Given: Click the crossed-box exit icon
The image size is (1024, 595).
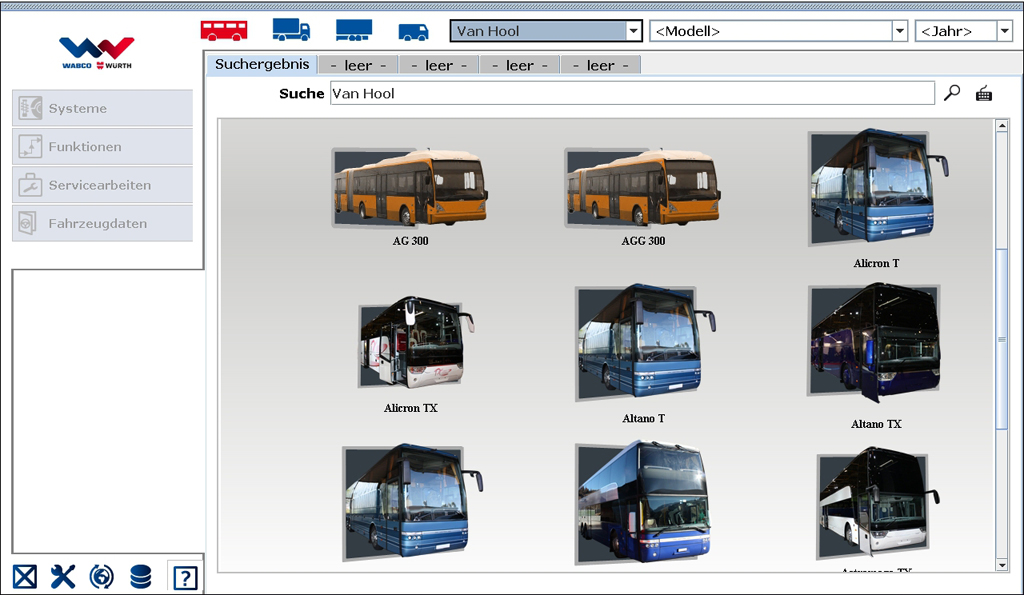Looking at the screenshot, I should click(25, 576).
